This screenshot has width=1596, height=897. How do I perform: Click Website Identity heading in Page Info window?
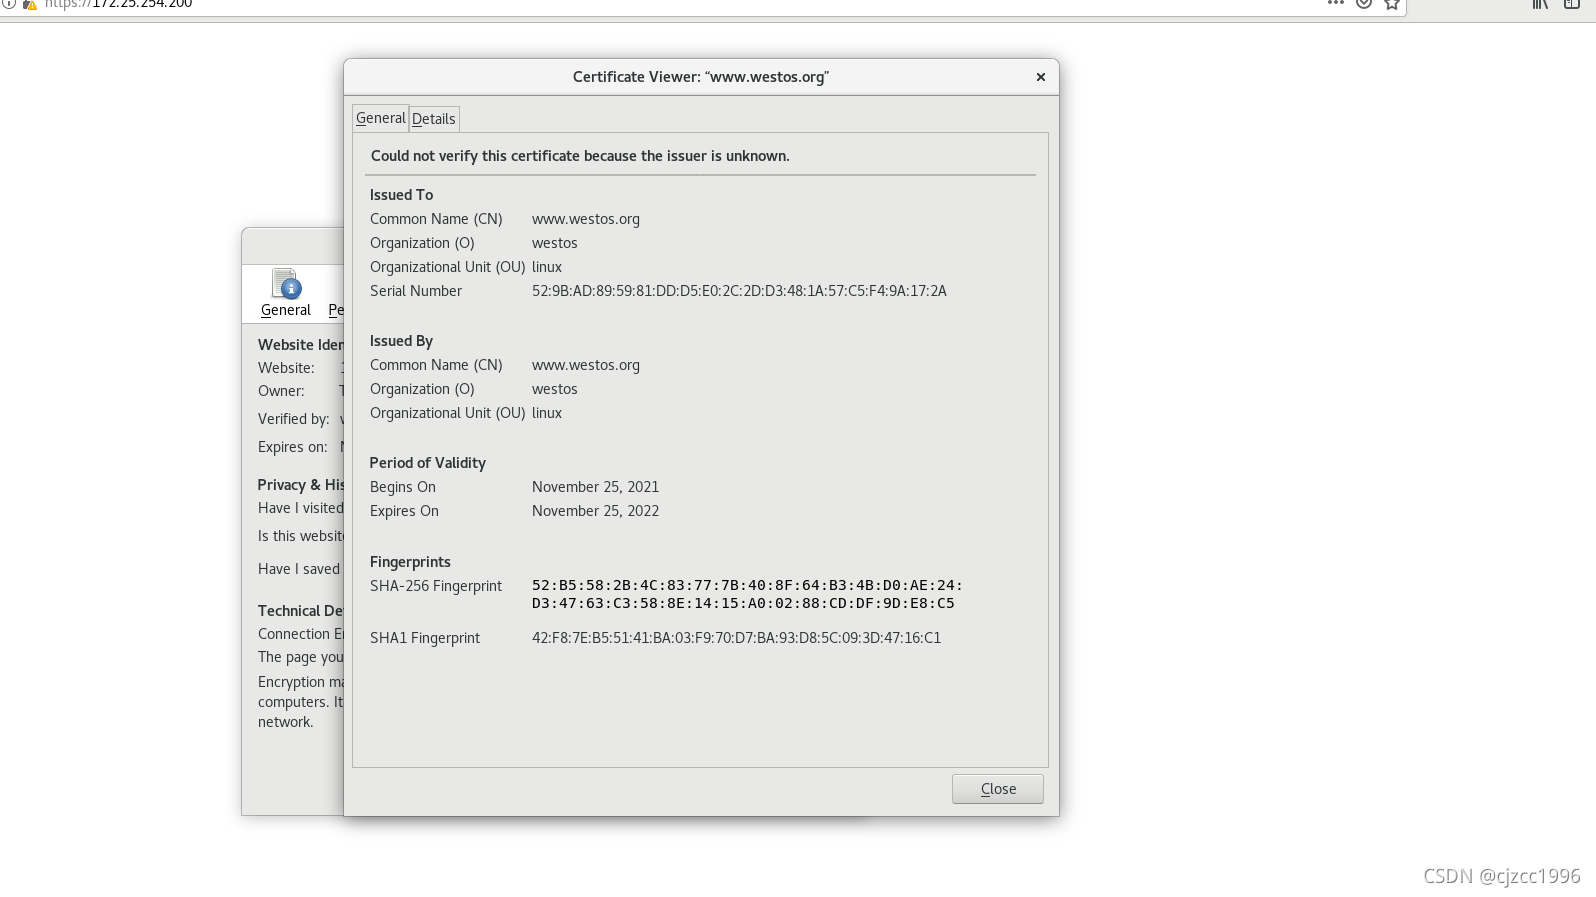click(300, 345)
